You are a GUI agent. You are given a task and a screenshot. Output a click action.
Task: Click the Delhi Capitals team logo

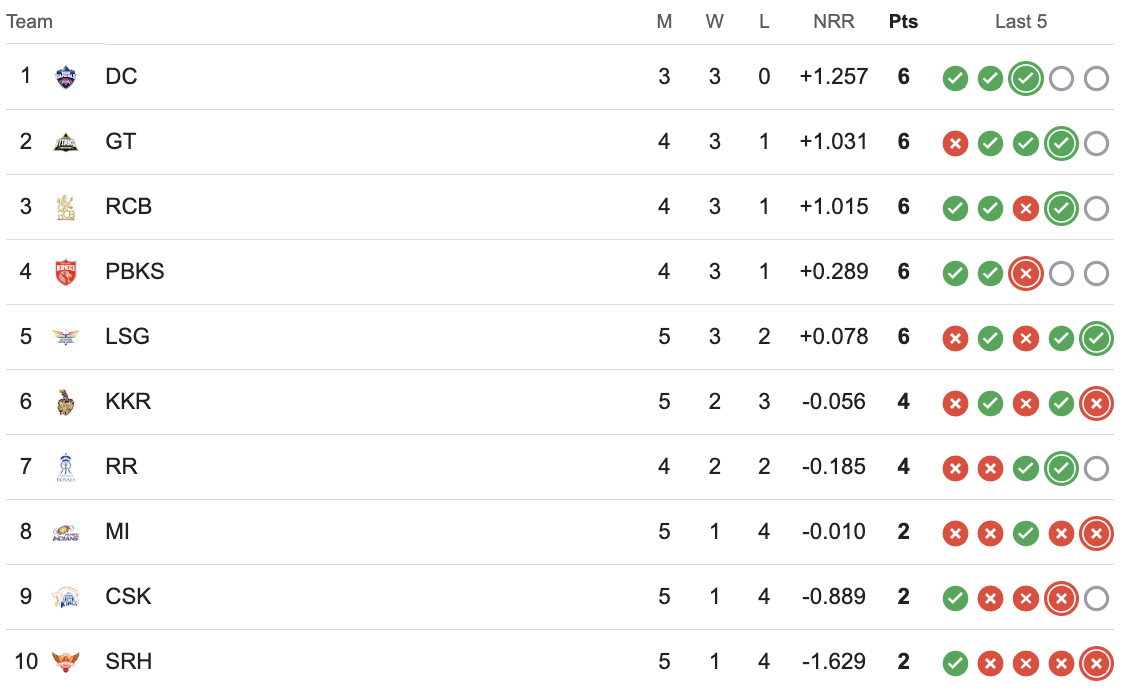pyautogui.click(x=65, y=77)
